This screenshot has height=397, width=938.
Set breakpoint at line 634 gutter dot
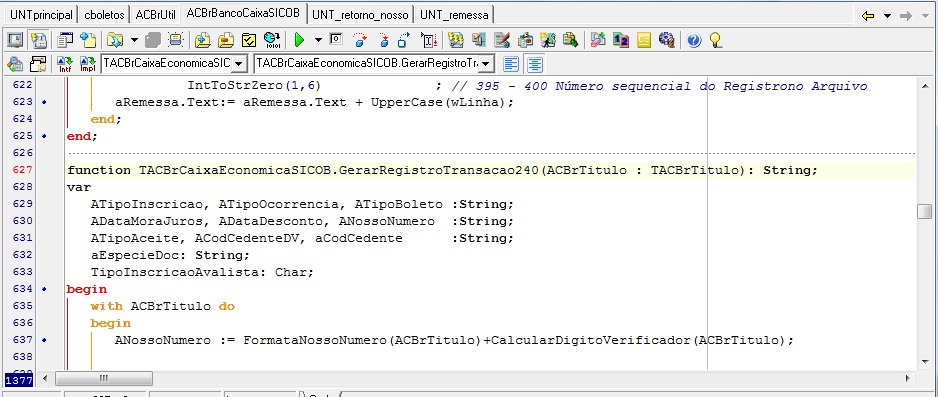click(x=44, y=289)
